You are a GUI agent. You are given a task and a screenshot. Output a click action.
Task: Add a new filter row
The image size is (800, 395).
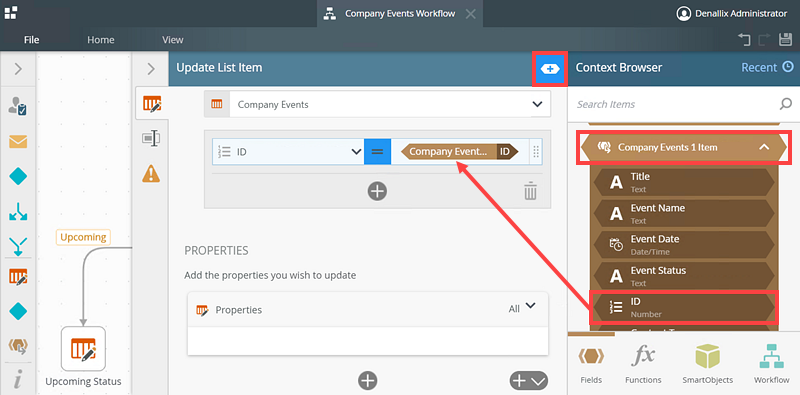point(377,191)
